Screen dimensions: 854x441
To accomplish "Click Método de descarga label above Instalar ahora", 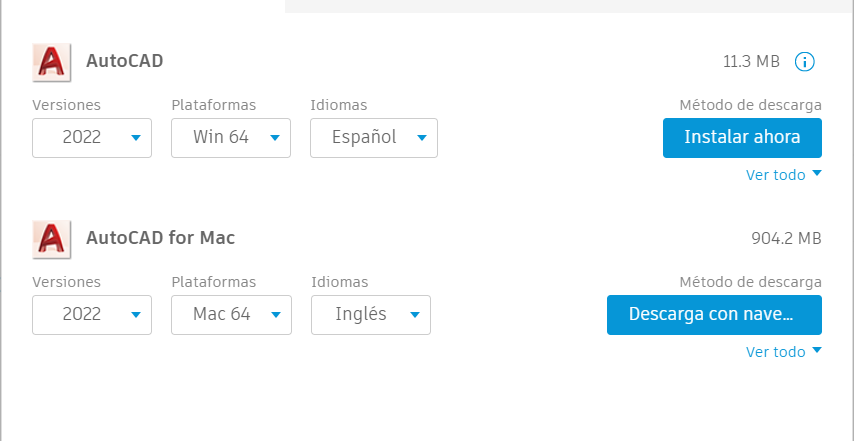I will pos(751,105).
